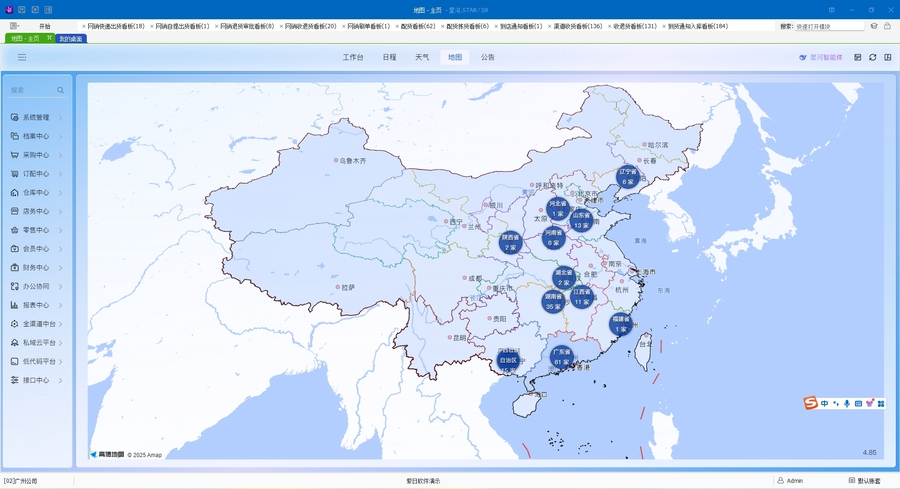Expand the 会员中心 chevron

[x=60, y=249]
